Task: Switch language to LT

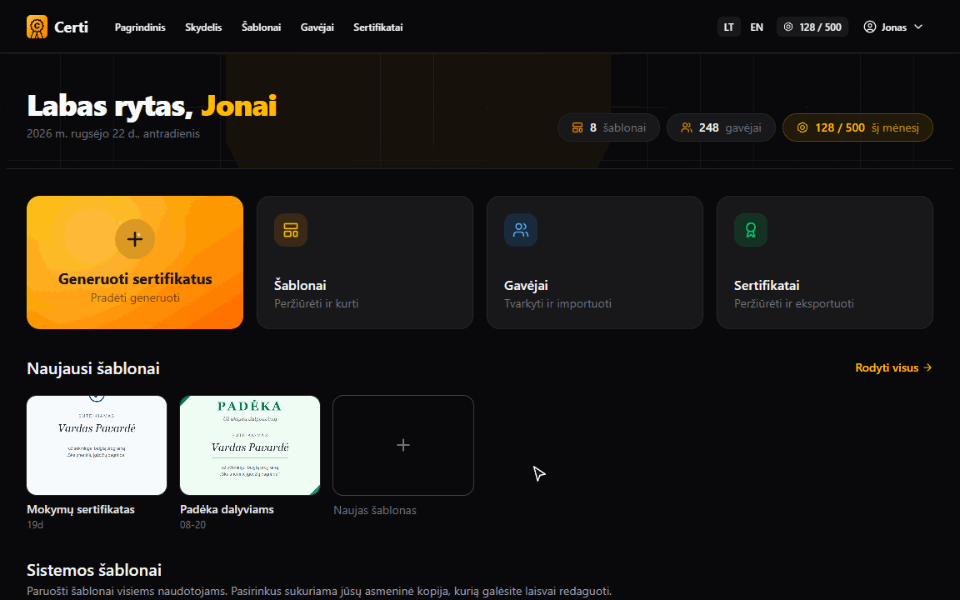Action: coord(729,27)
